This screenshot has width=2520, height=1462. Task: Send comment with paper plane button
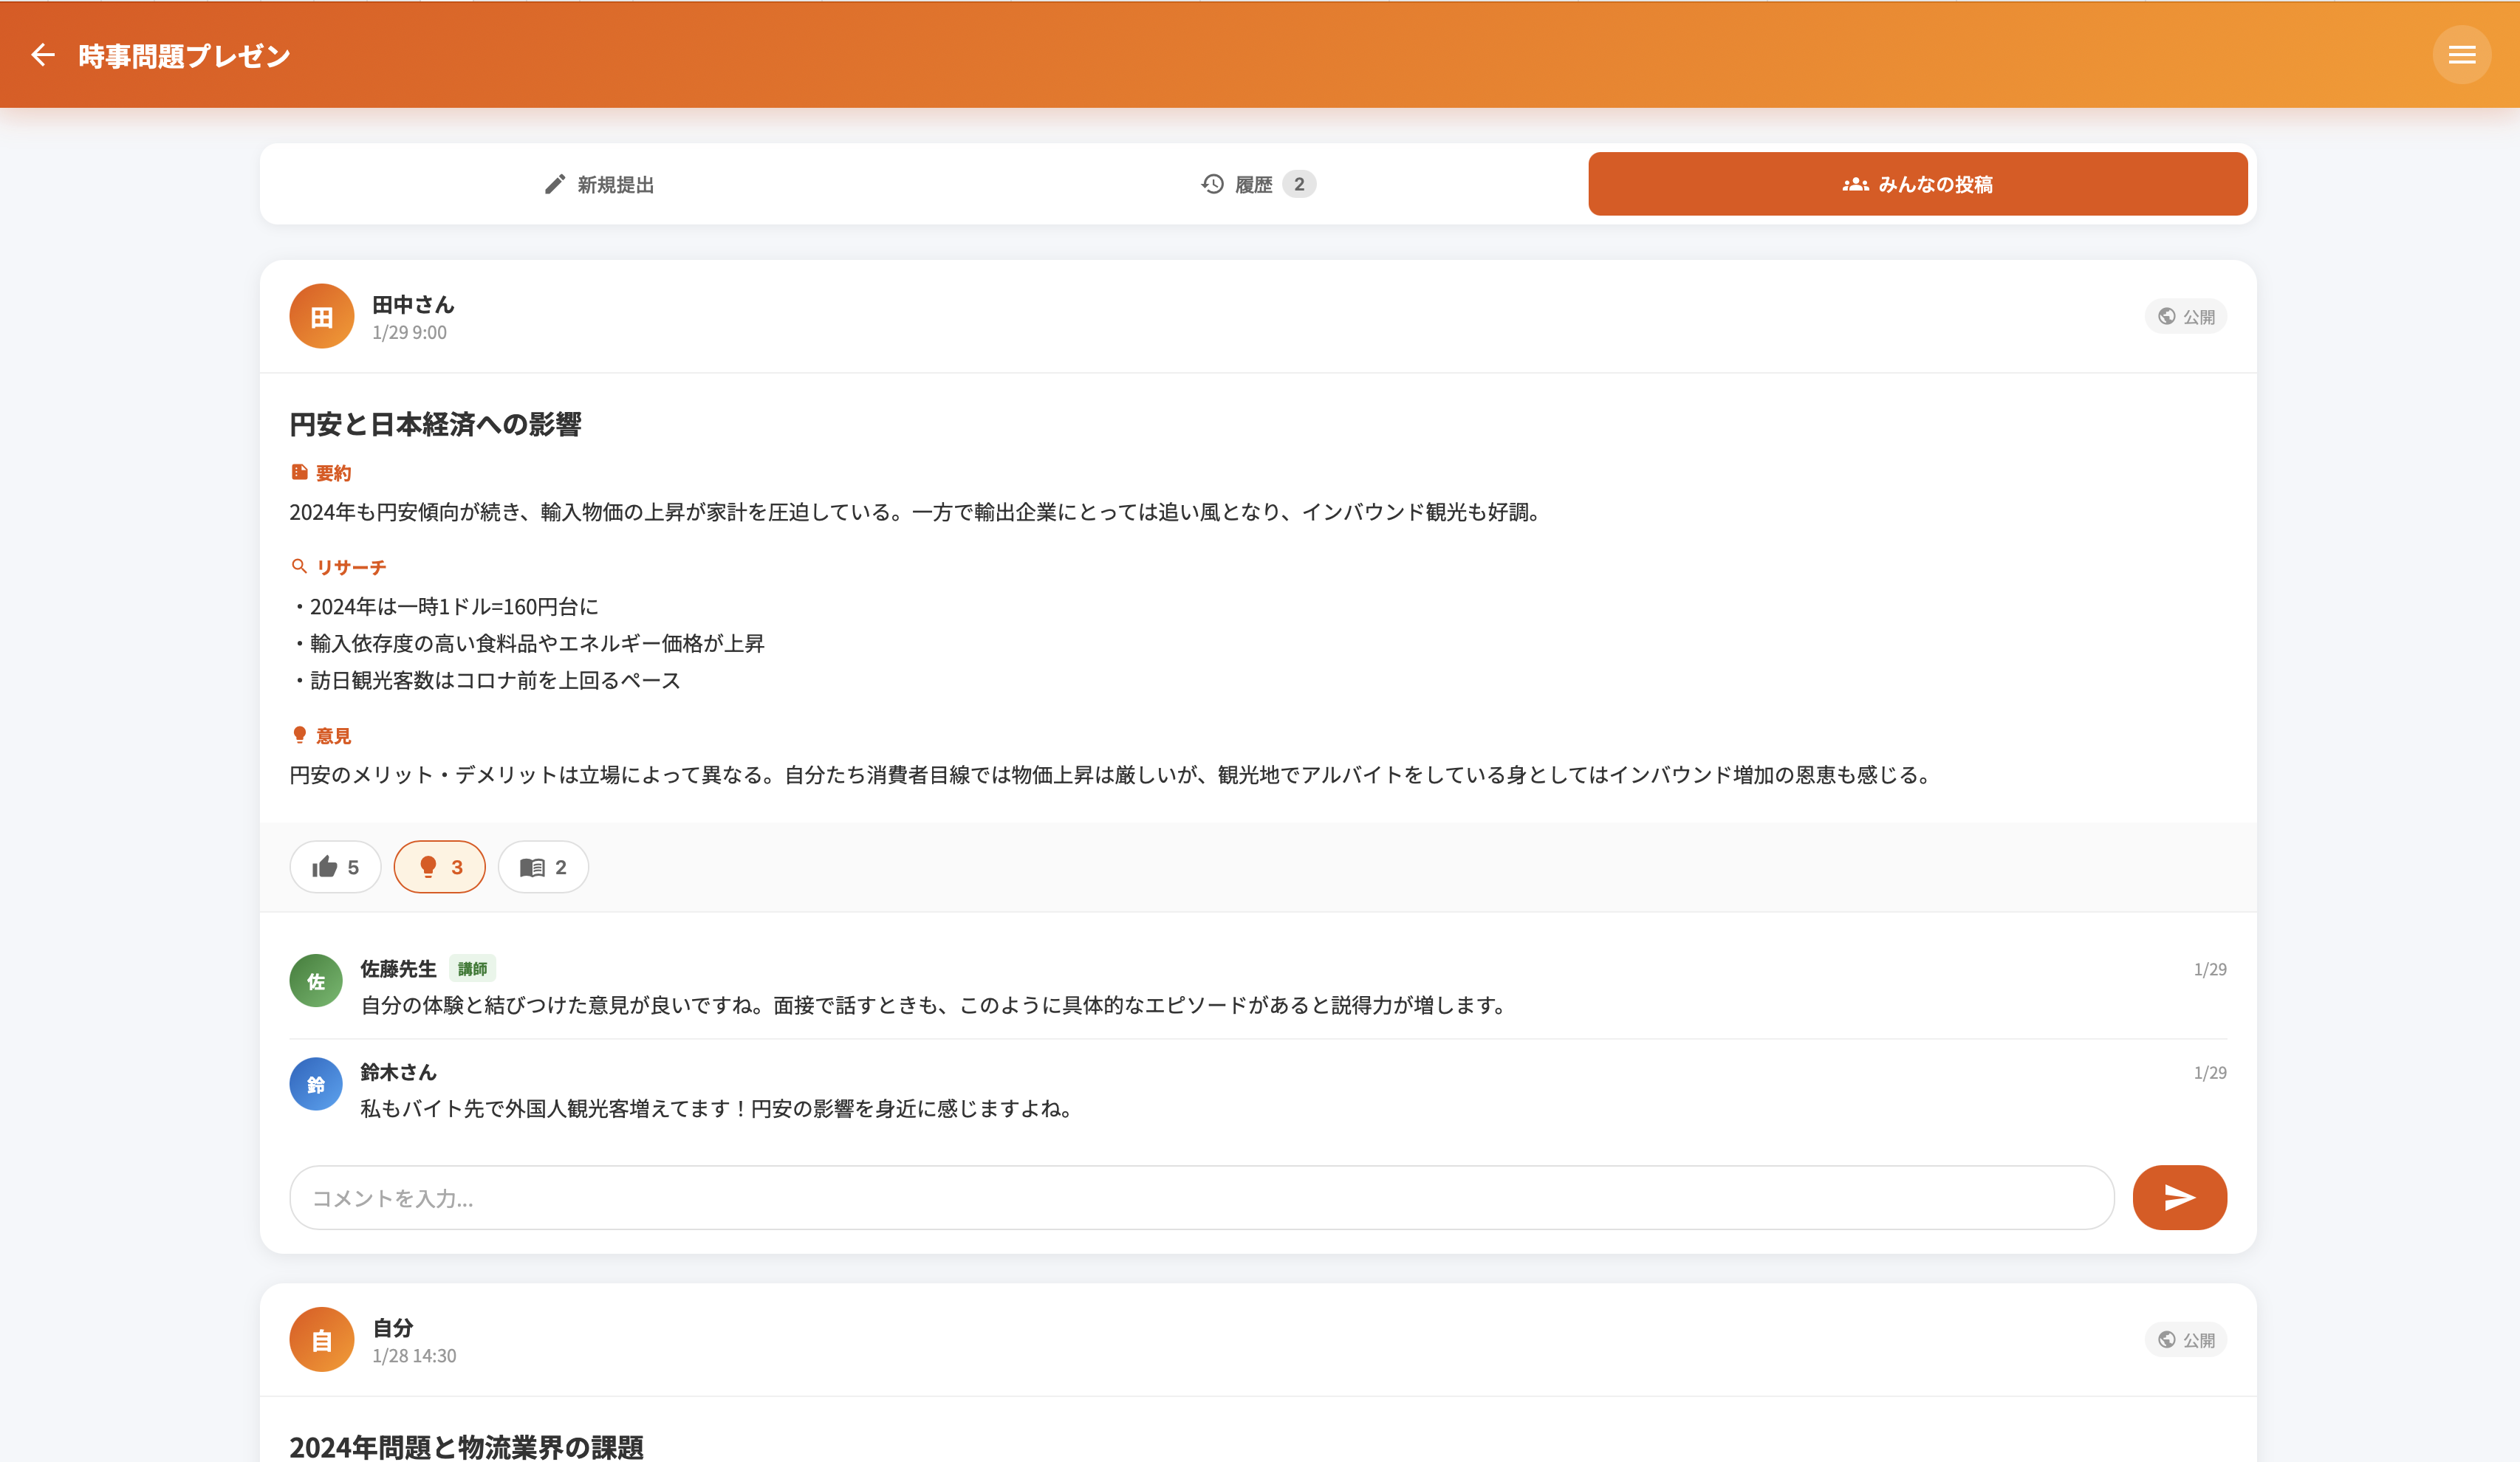[x=2179, y=1197]
